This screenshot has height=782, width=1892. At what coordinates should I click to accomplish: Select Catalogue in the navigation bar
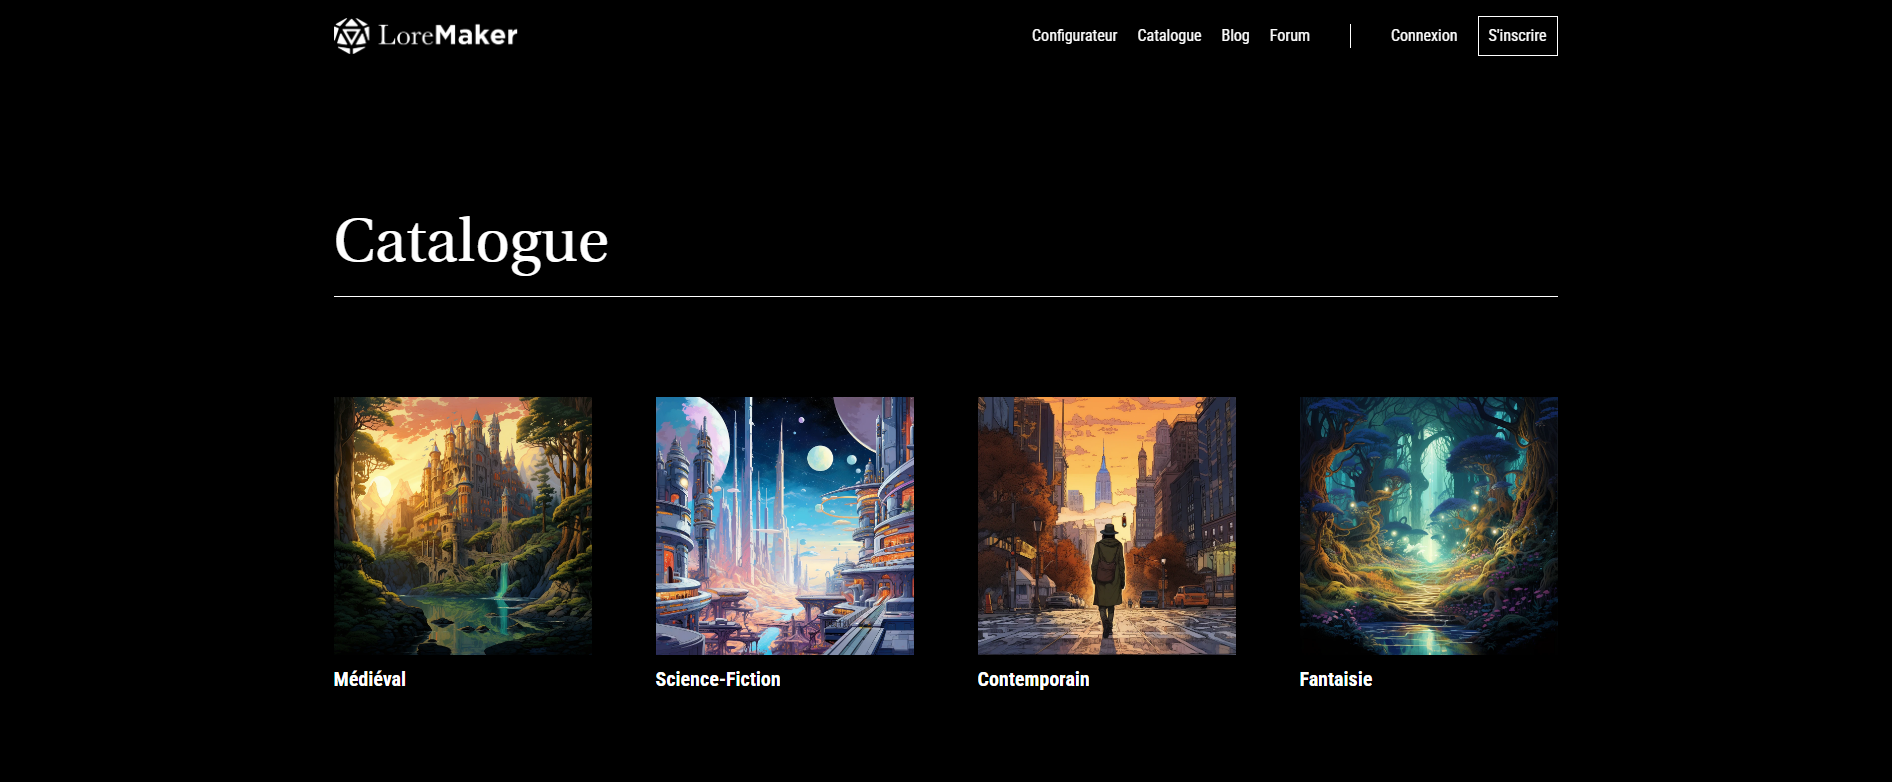[1169, 36]
